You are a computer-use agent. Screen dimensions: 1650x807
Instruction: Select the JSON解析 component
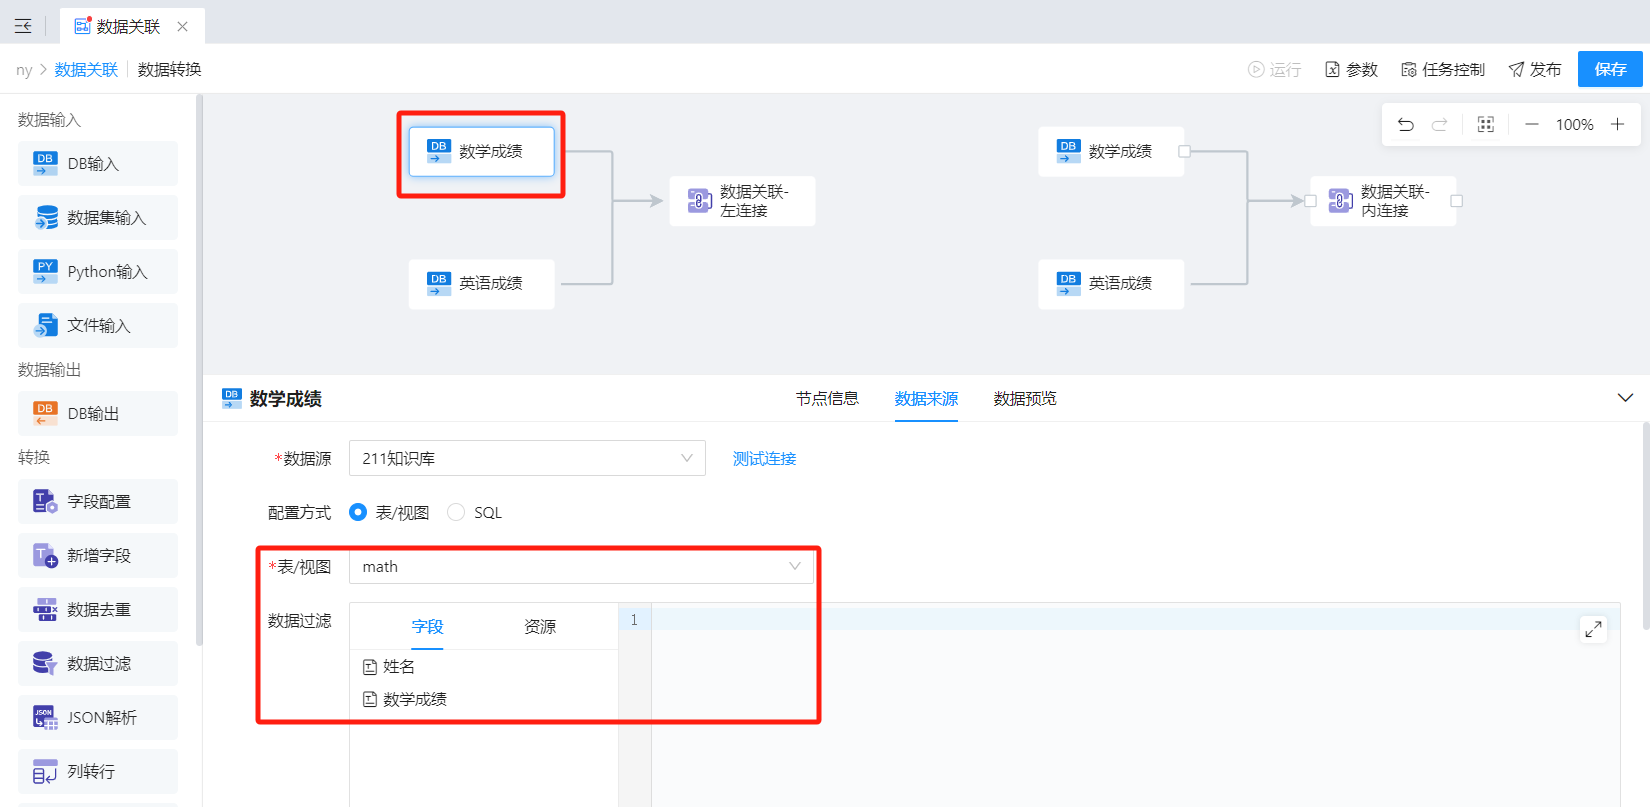click(x=98, y=718)
